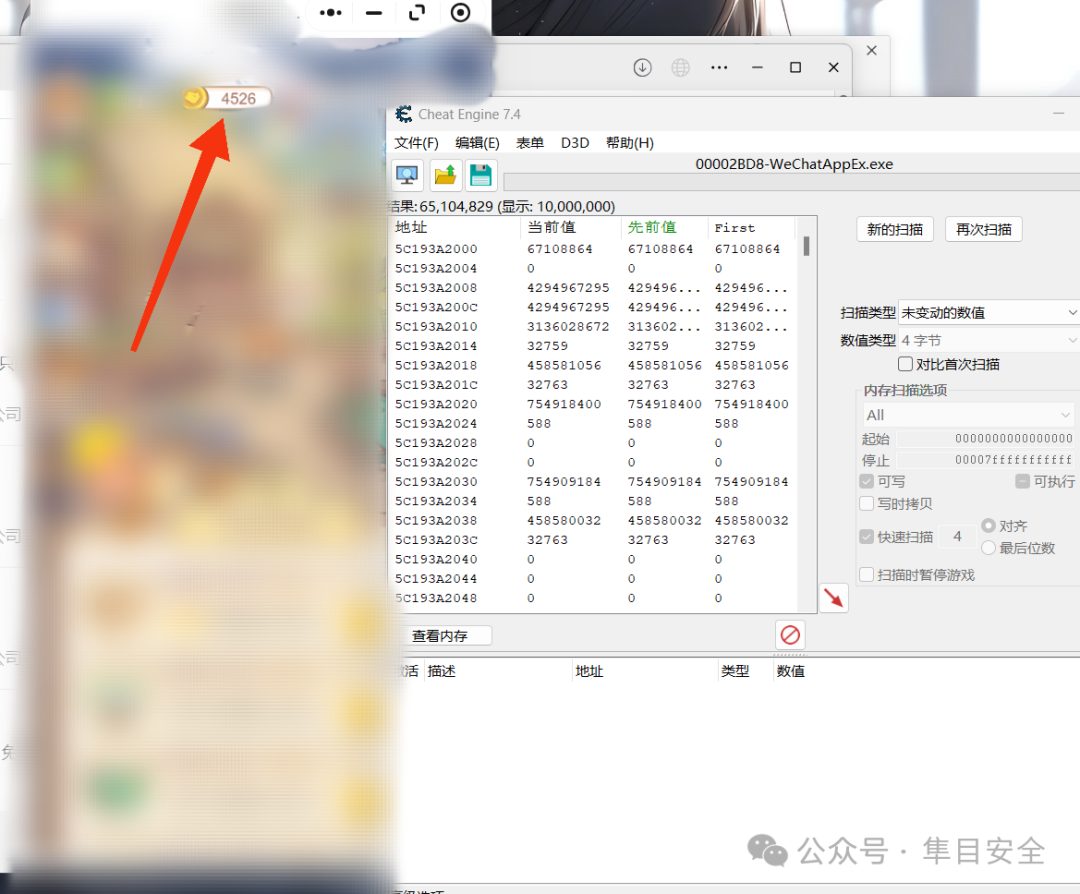This screenshot has height=894, width=1080.
Task: Click the mini program minimize dash icon
Action: click(374, 13)
